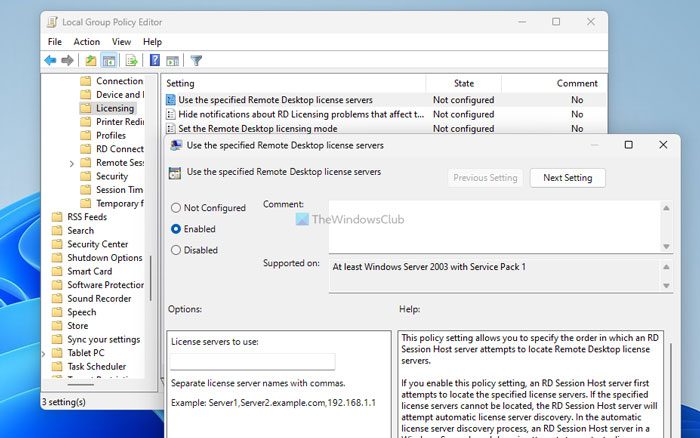Open Help via the question mark icon
Viewport: 700px width, 438px height.
[154, 60]
